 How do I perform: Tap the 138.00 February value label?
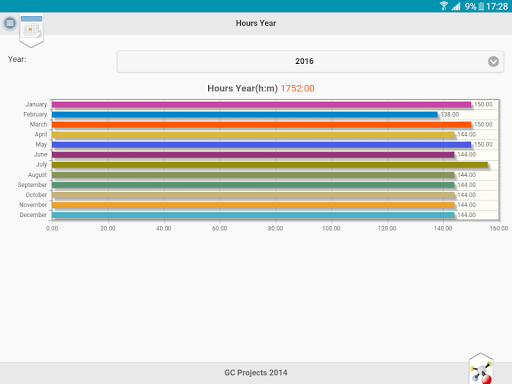(450, 115)
